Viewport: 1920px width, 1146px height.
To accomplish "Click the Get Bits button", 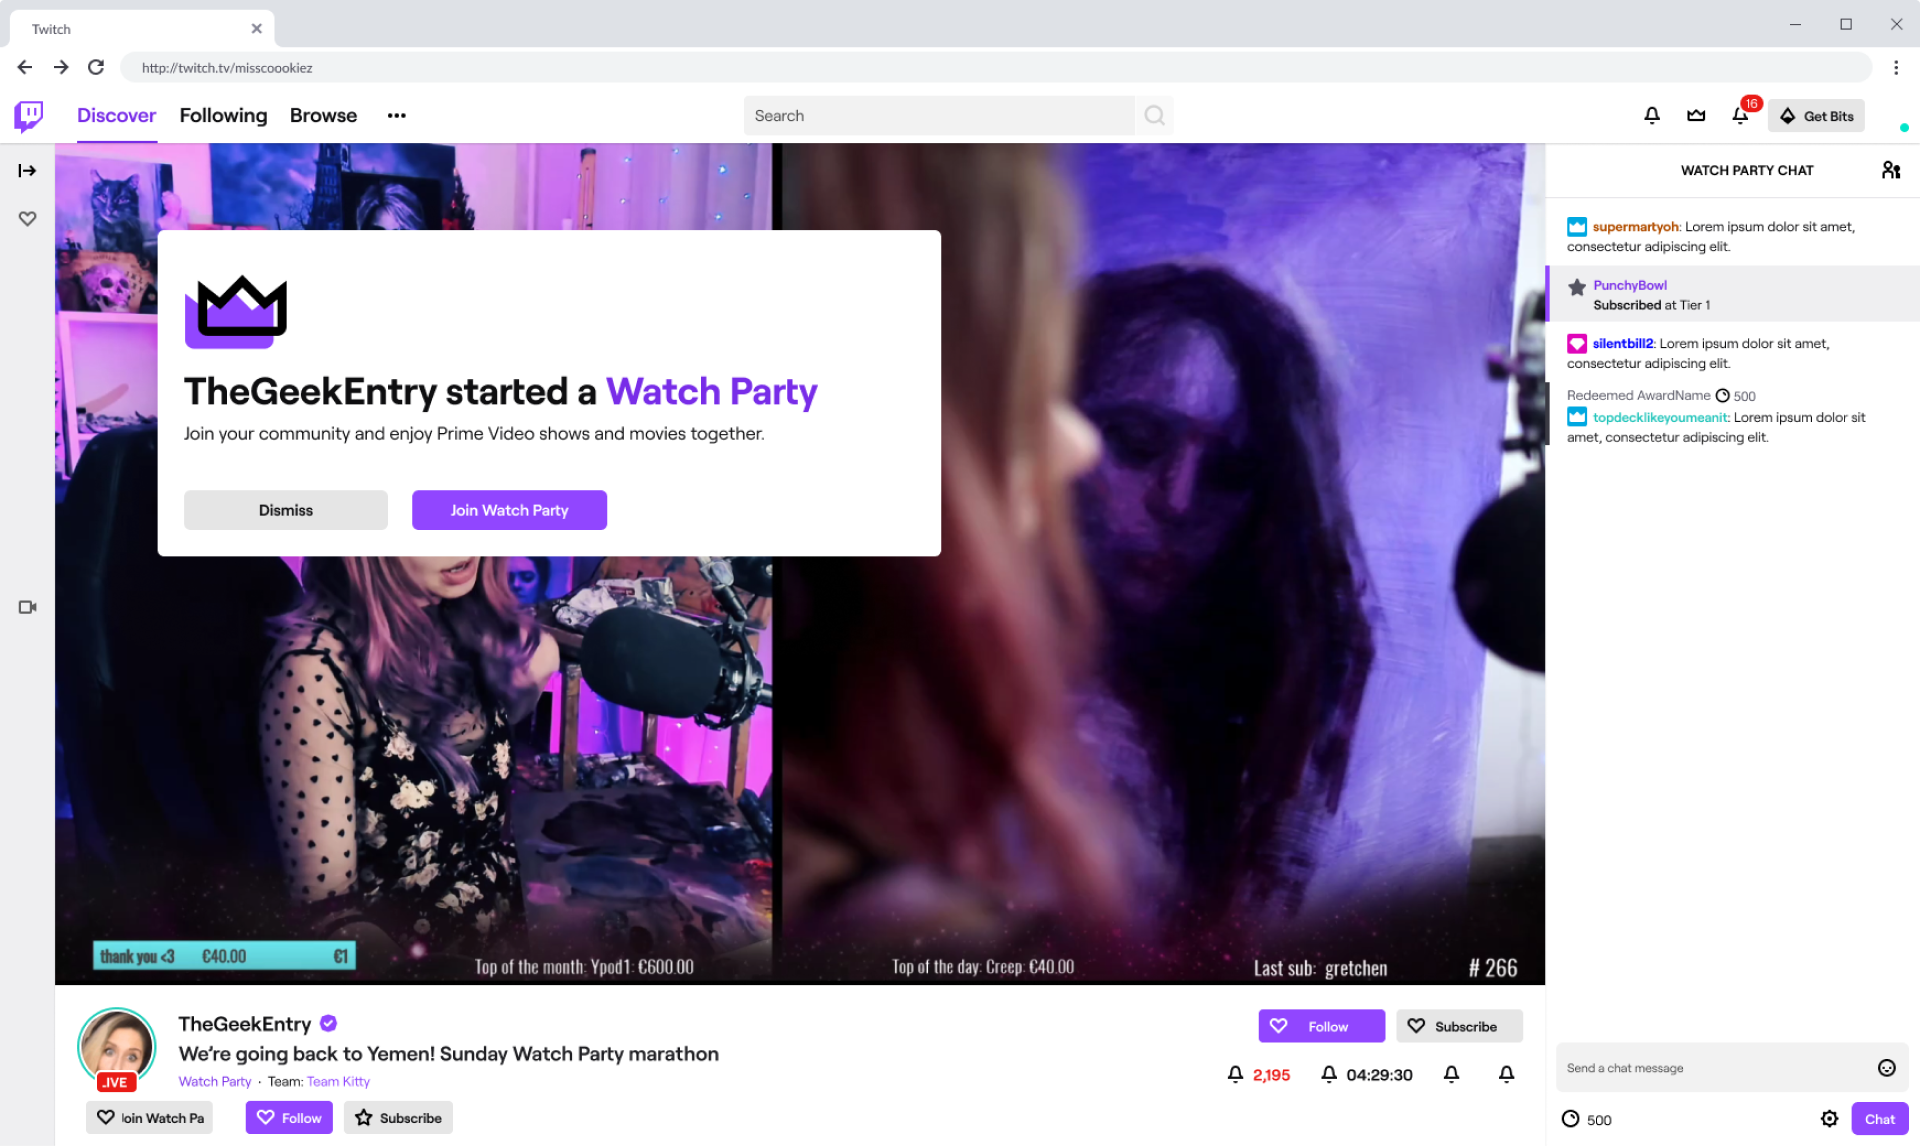I will (x=1816, y=116).
